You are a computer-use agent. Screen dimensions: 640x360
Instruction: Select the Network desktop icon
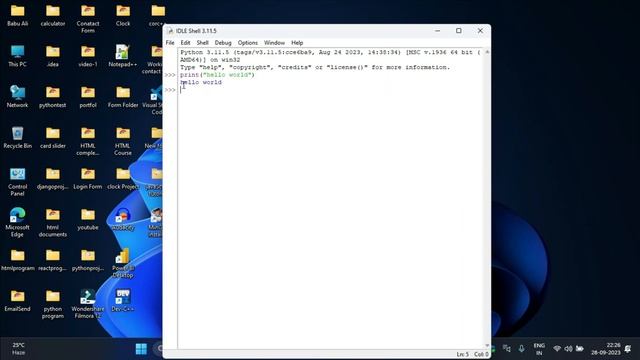click(18, 97)
